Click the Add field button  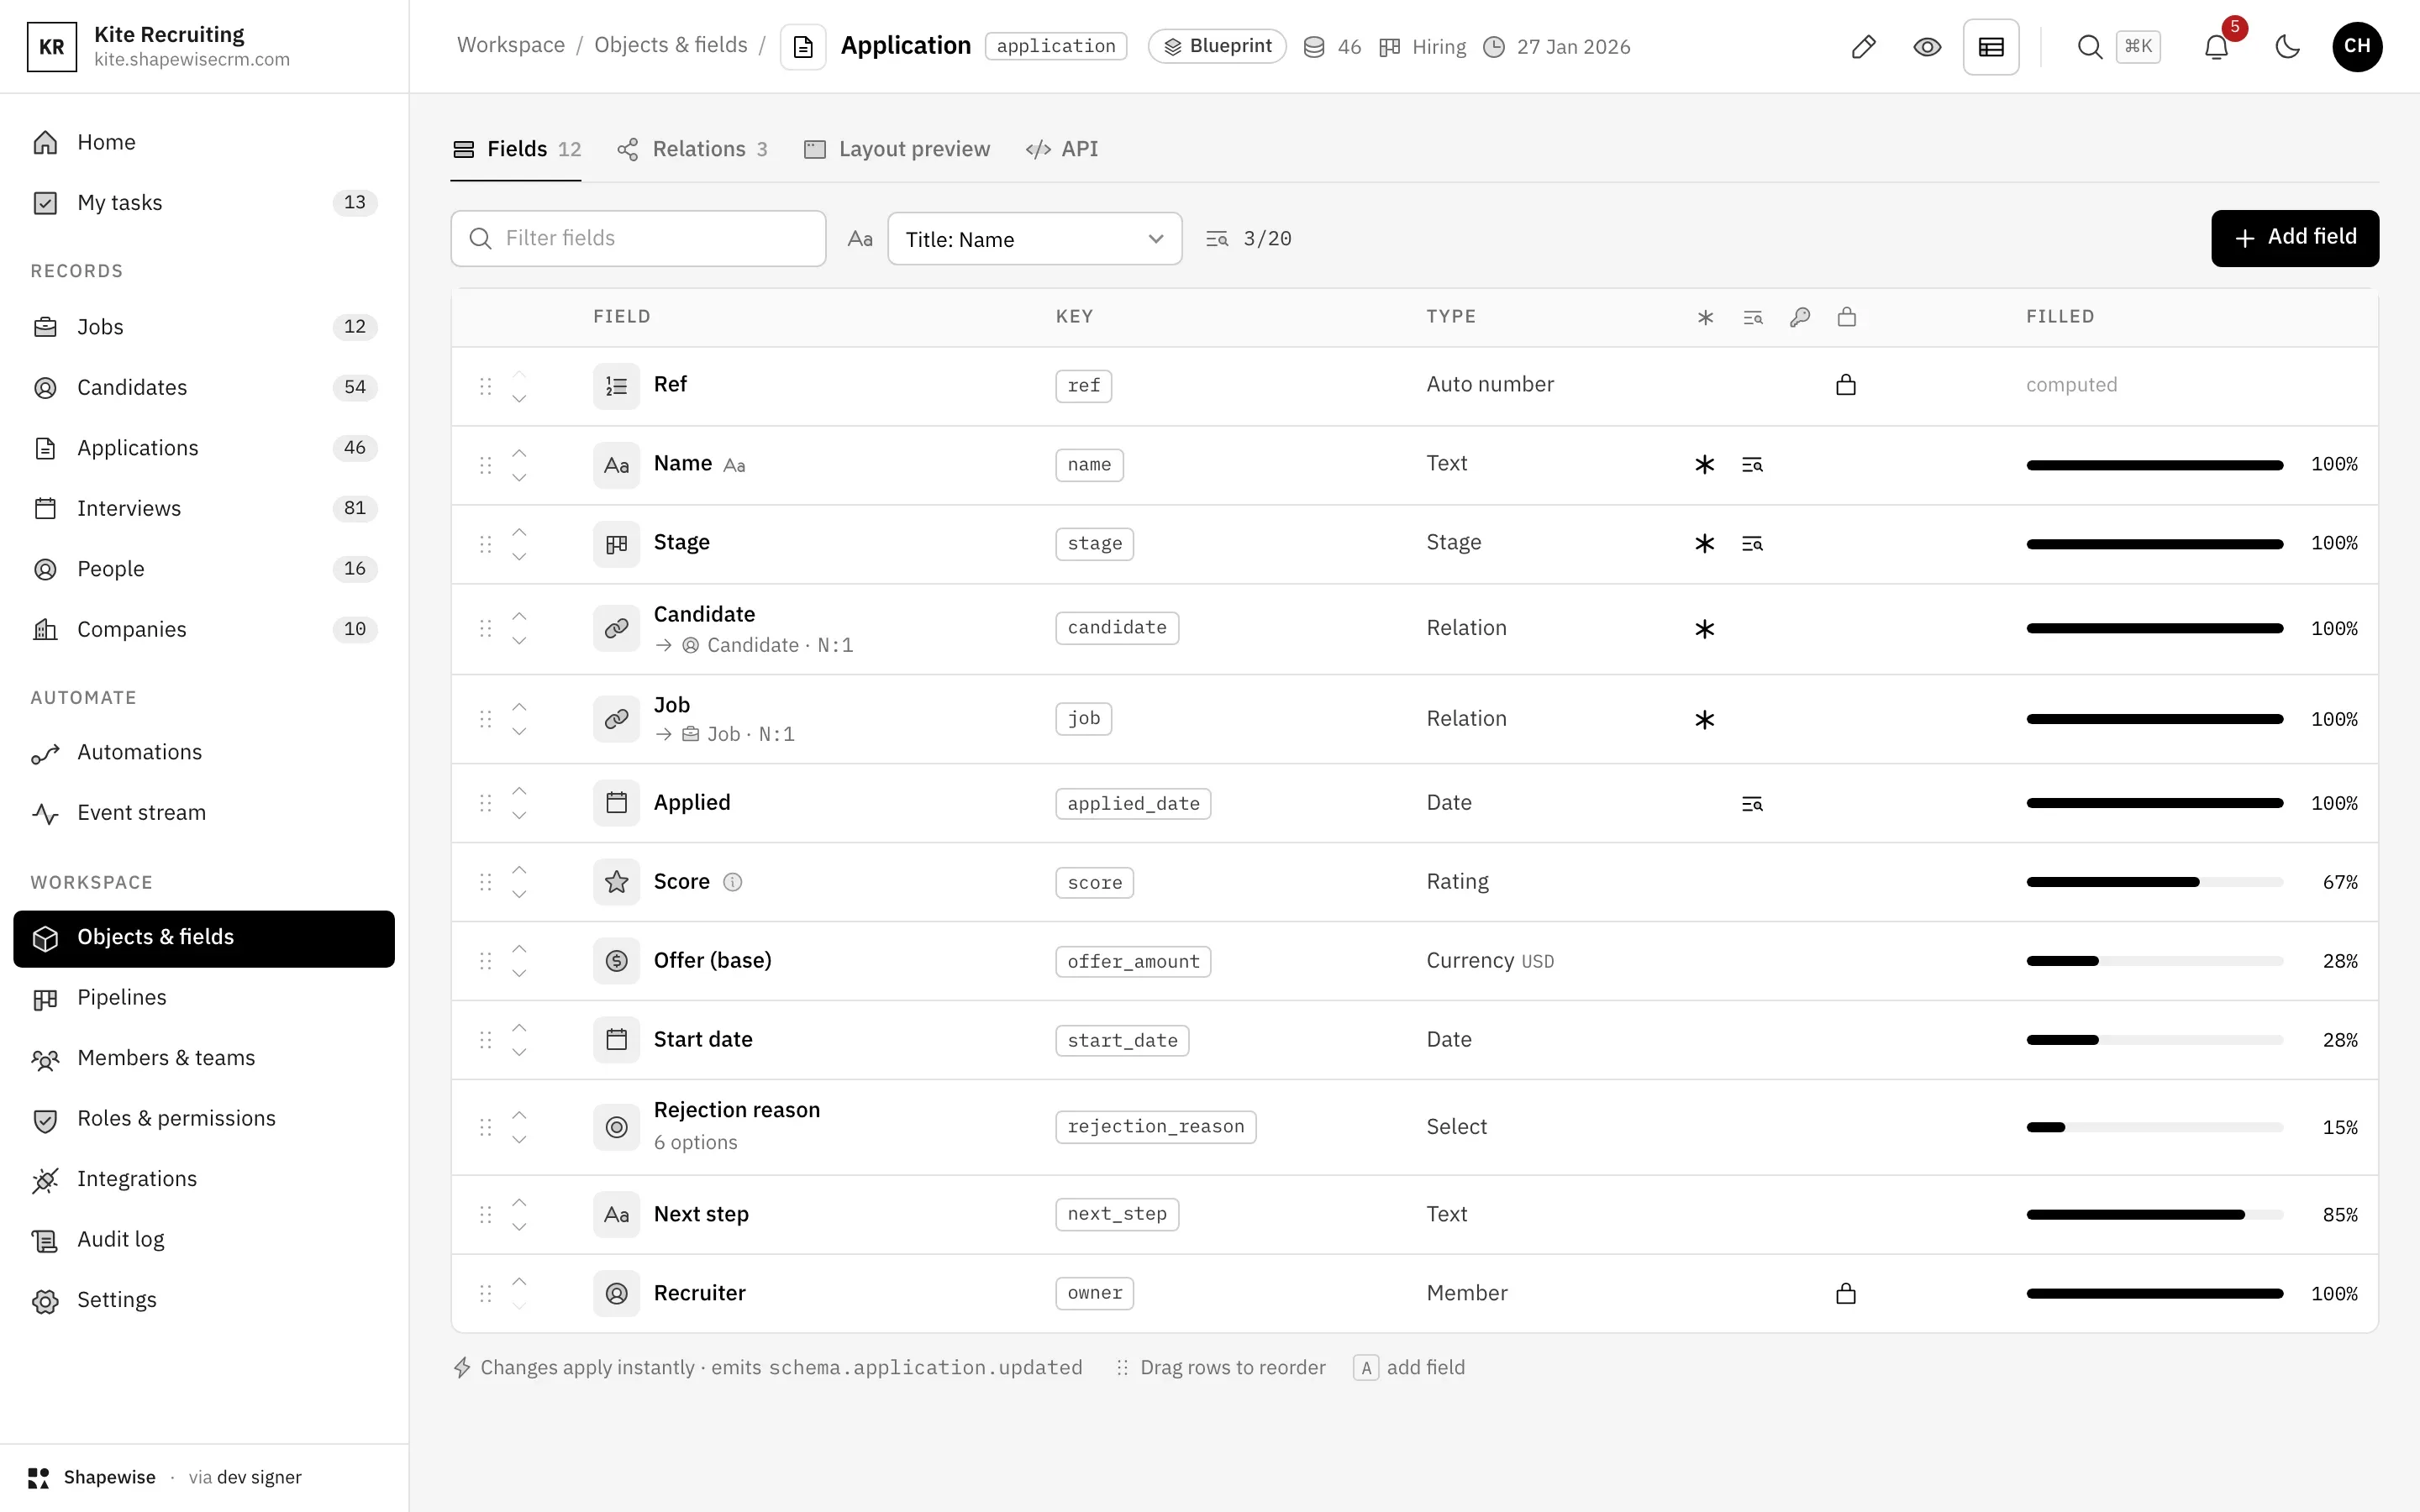tap(2294, 238)
